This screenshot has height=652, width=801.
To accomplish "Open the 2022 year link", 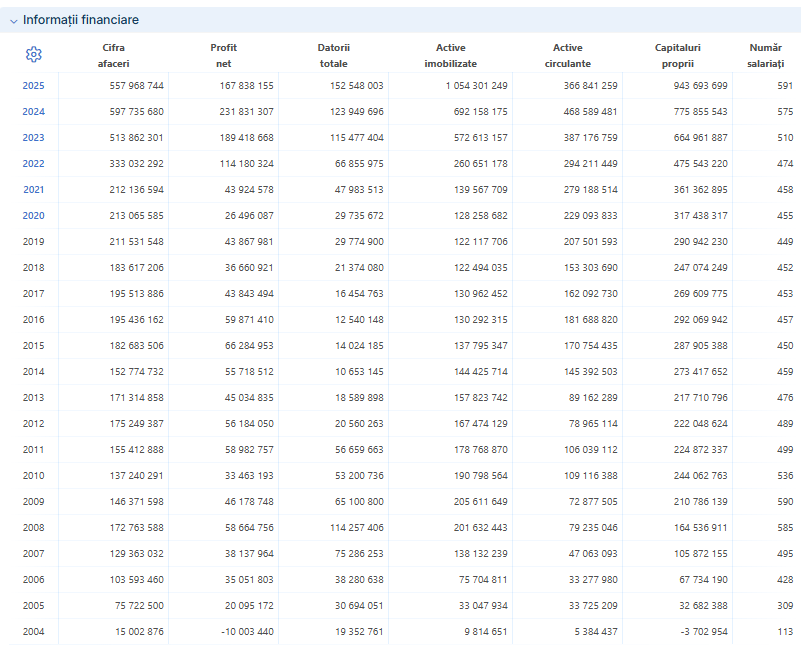I will pyautogui.click(x=33, y=164).
